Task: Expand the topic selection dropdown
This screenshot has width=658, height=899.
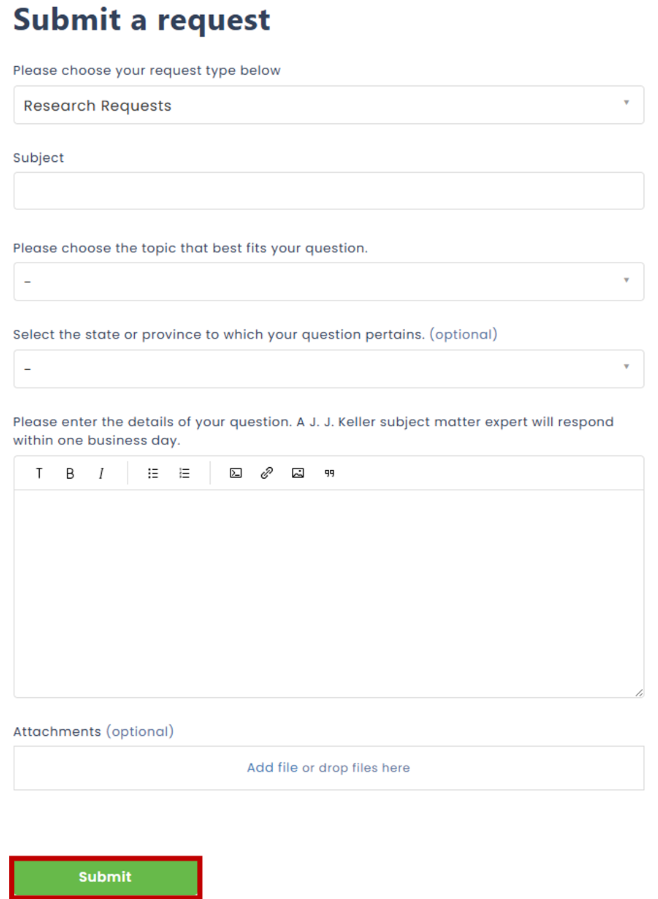Action: pyautogui.click(x=329, y=282)
